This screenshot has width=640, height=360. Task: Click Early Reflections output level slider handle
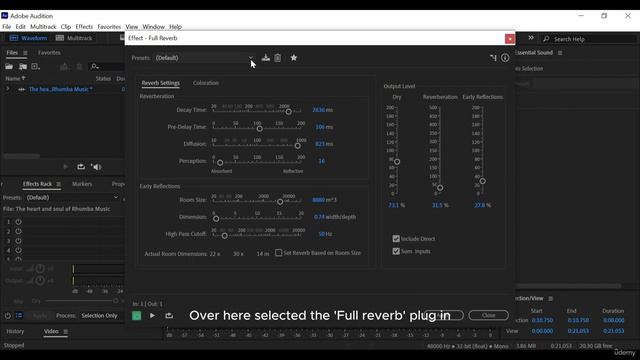482,181
